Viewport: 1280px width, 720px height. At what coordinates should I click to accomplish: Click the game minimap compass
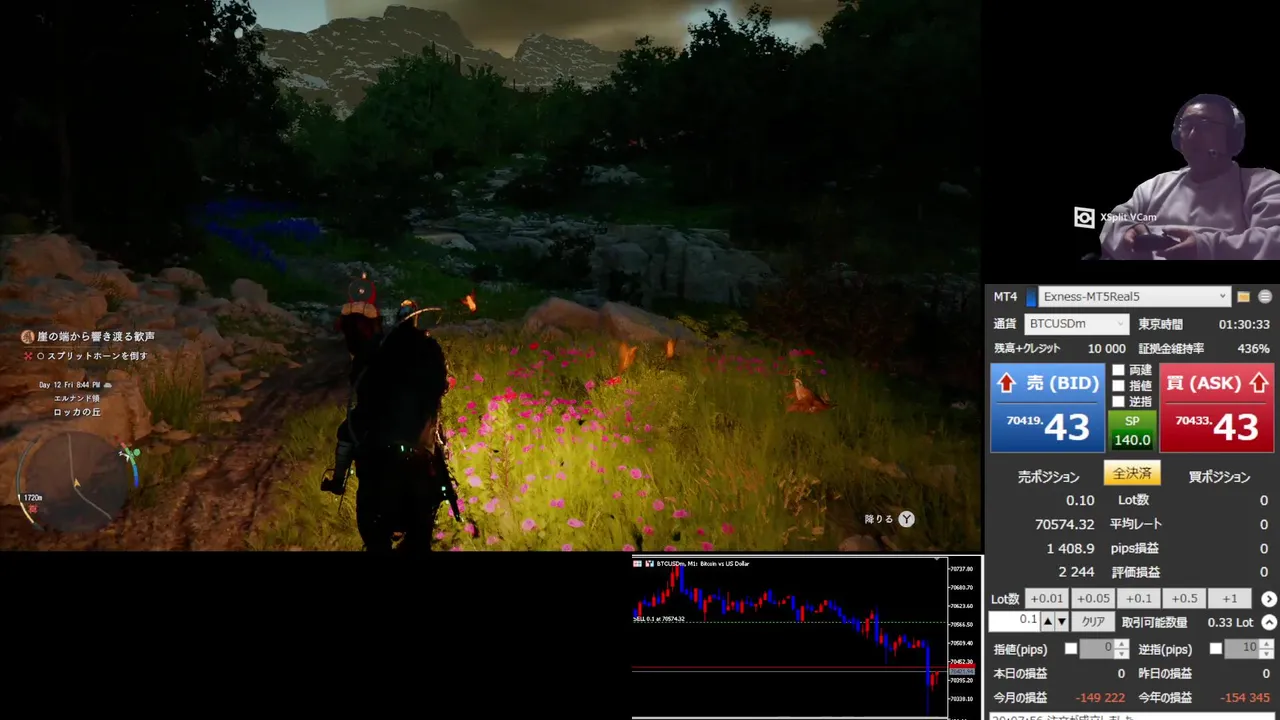click(76, 483)
